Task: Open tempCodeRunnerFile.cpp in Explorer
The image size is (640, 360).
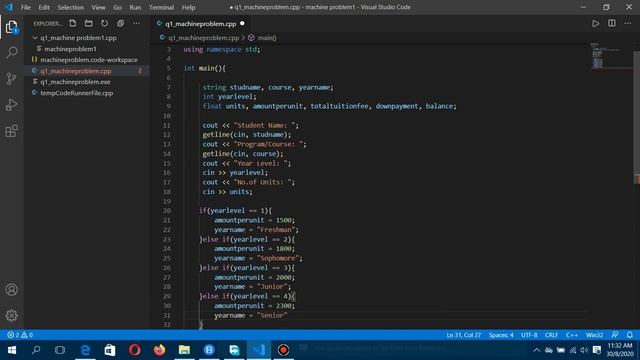Action: [86, 93]
